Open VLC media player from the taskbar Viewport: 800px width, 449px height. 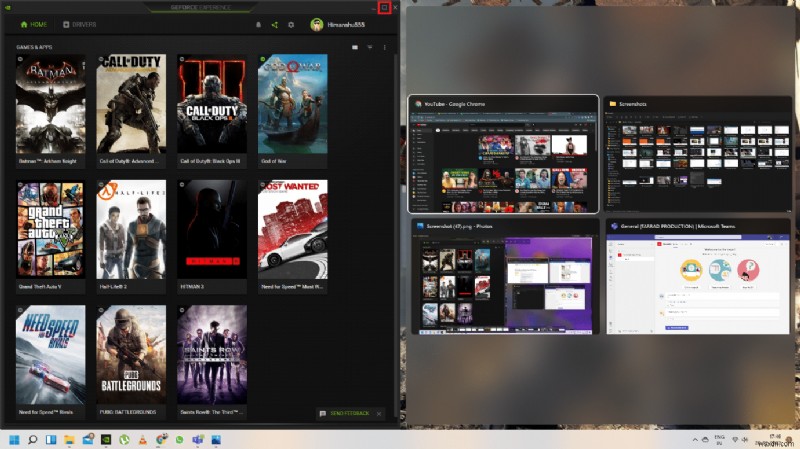coord(143,439)
